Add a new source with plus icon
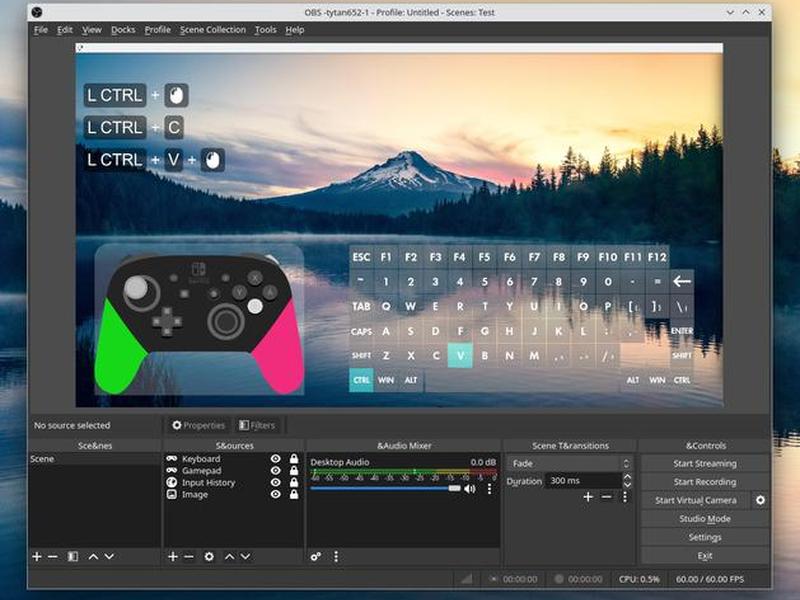Viewport: 800px width, 600px height. pyautogui.click(x=172, y=557)
